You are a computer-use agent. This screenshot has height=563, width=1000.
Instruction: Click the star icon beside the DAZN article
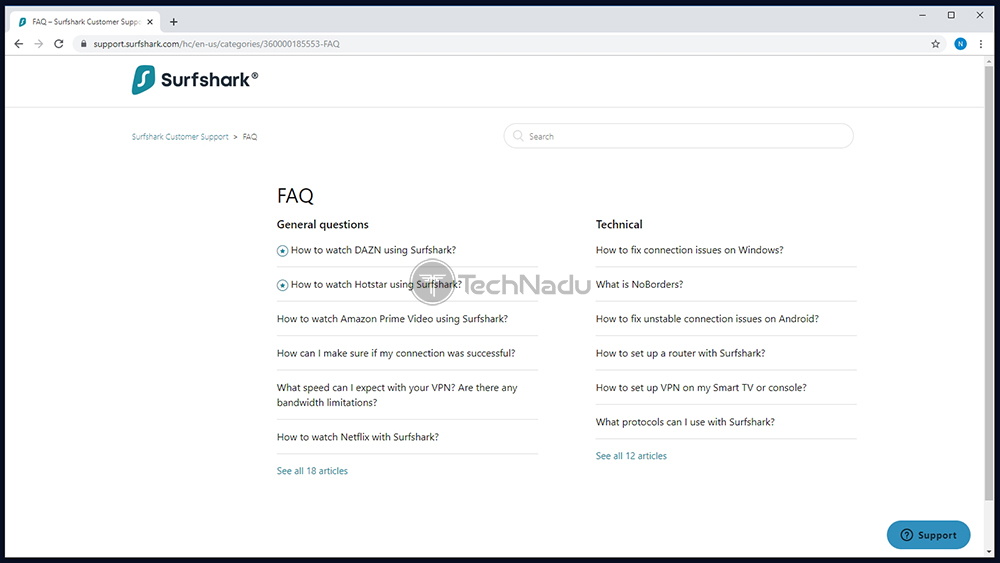(x=282, y=251)
